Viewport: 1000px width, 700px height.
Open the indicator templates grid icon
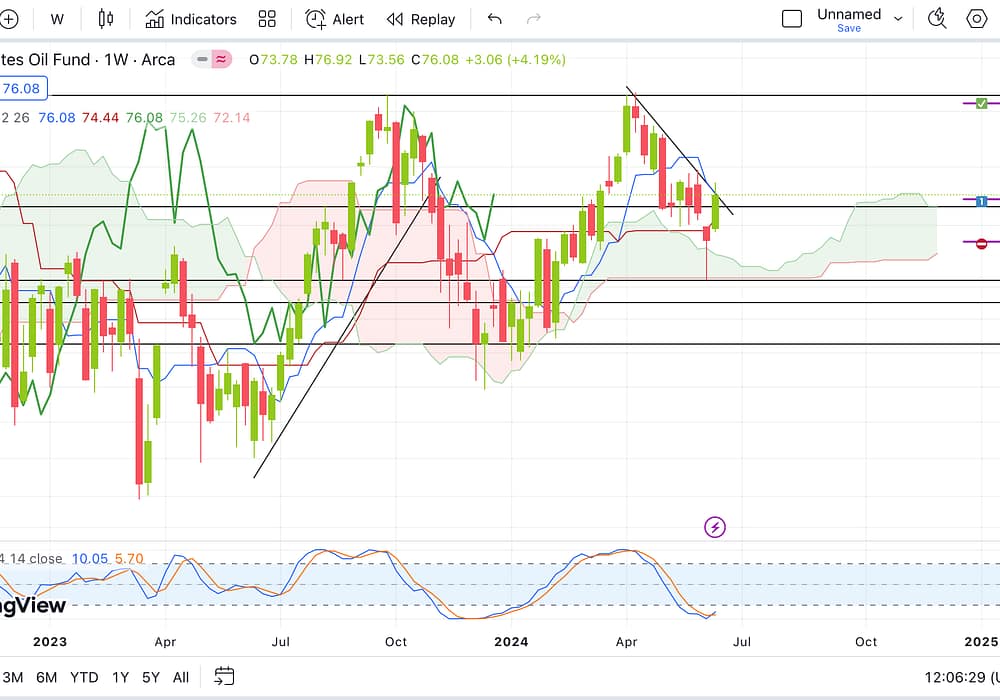(x=267, y=19)
